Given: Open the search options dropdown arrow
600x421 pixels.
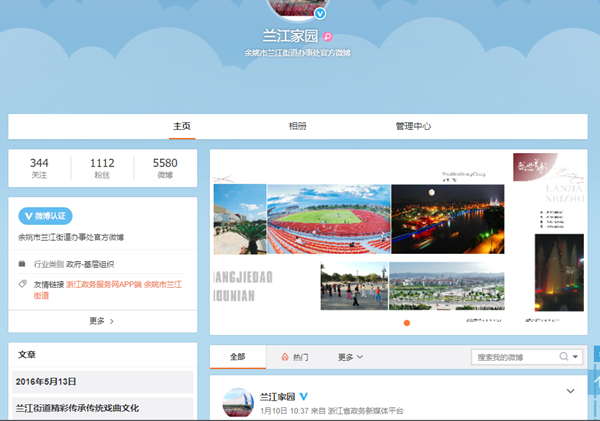Looking at the screenshot, I should [x=575, y=357].
